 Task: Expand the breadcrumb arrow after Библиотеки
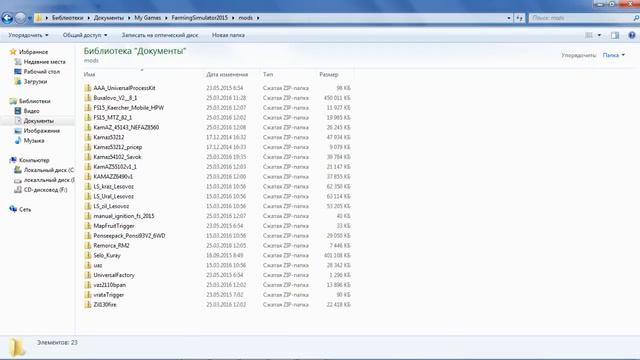pos(88,18)
